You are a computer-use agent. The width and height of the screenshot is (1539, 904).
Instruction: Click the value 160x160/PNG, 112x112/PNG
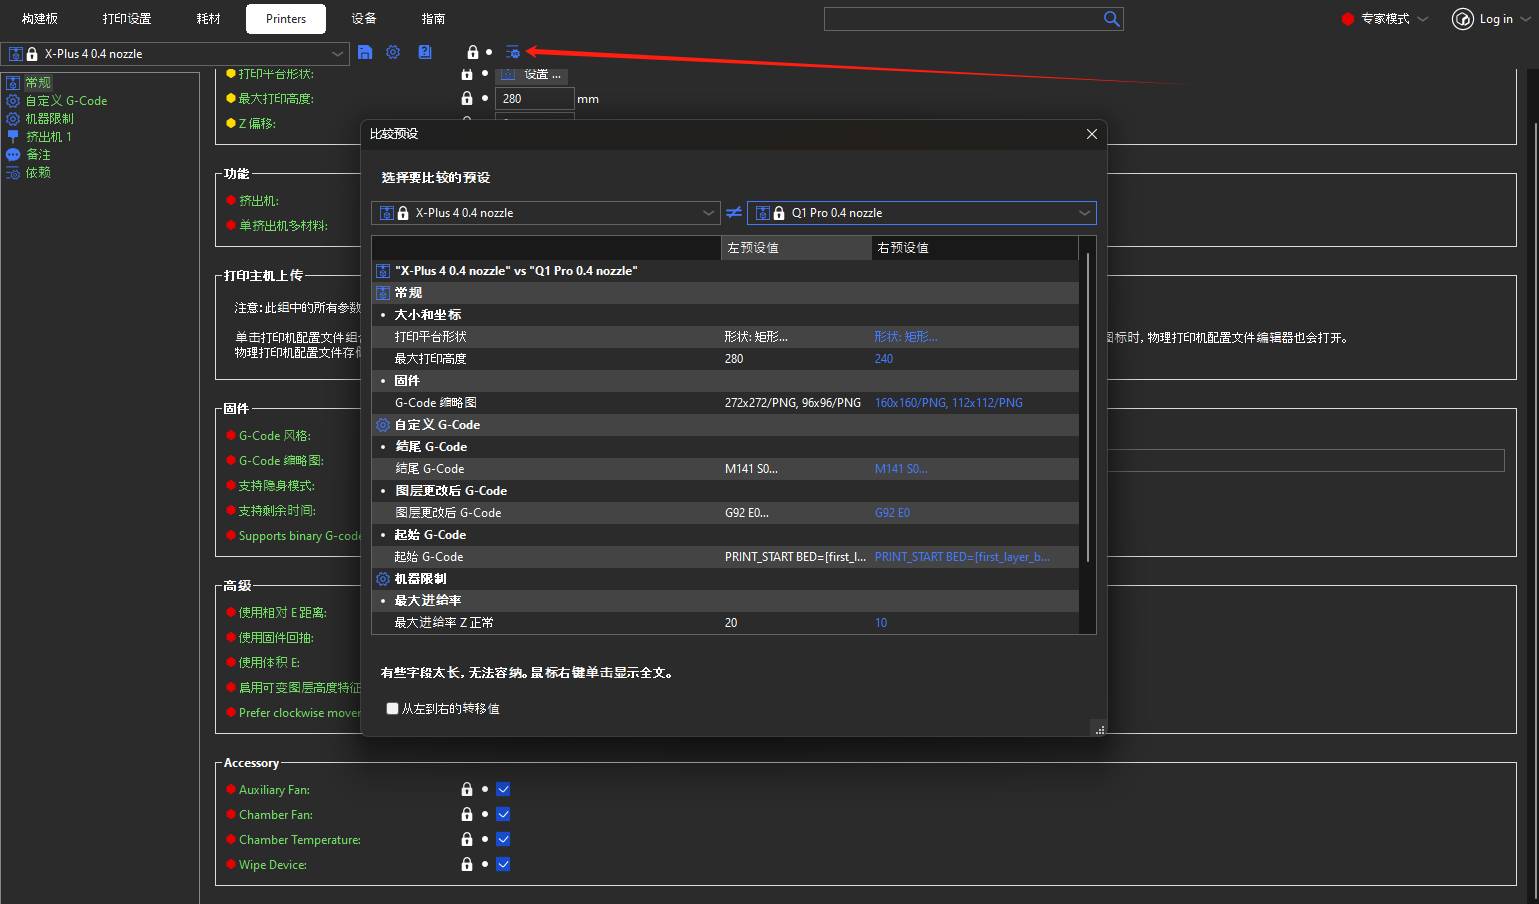[949, 403]
